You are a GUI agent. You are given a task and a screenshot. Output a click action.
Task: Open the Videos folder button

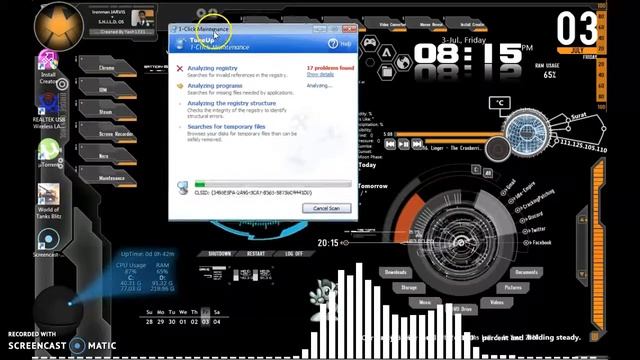[x=497, y=302]
